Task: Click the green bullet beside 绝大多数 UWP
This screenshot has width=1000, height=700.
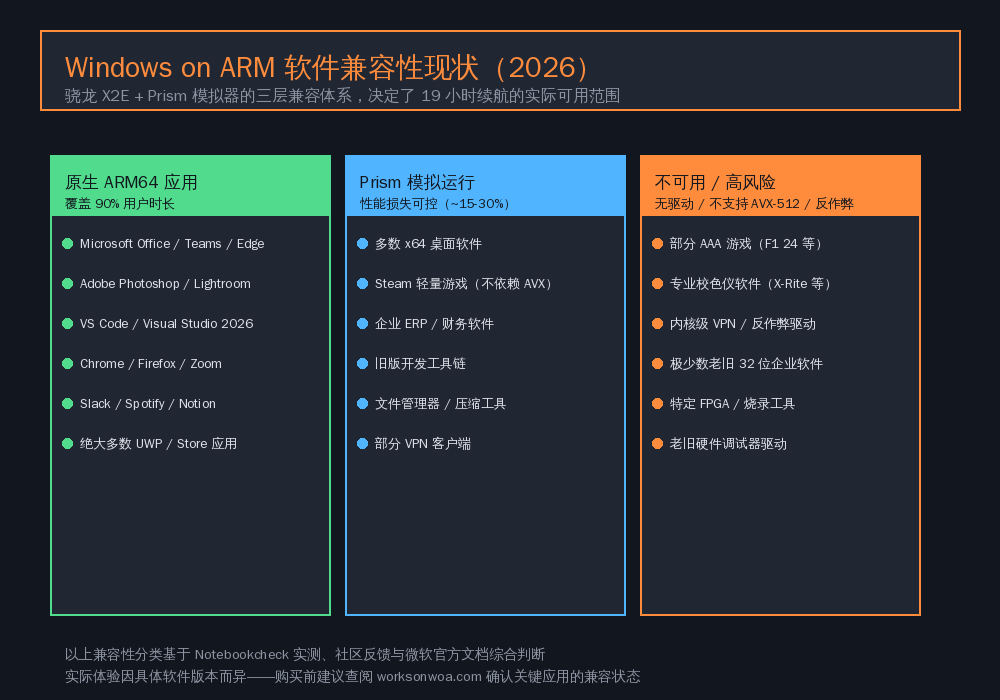Action: [68, 444]
